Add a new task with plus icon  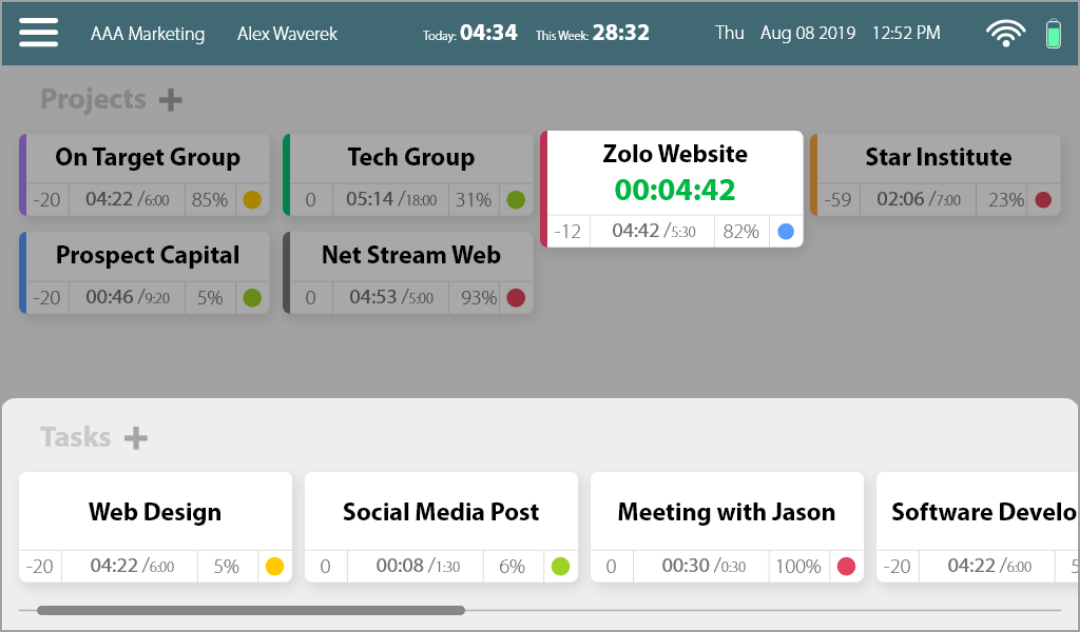coord(136,438)
